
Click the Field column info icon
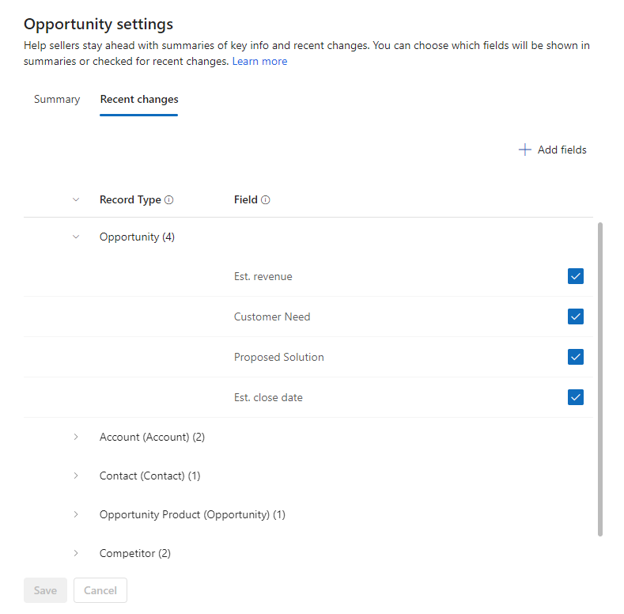click(x=265, y=200)
